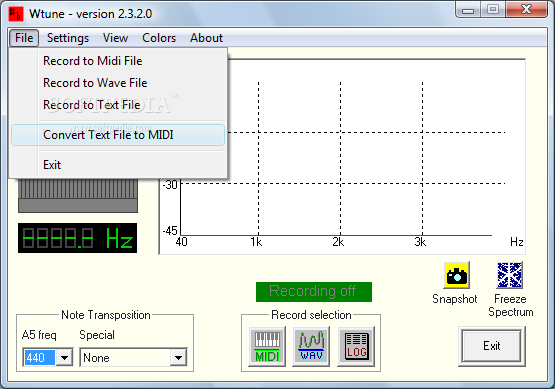The height and width of the screenshot is (389, 555).
Task: Select the MIDI record icon
Action: point(267,347)
